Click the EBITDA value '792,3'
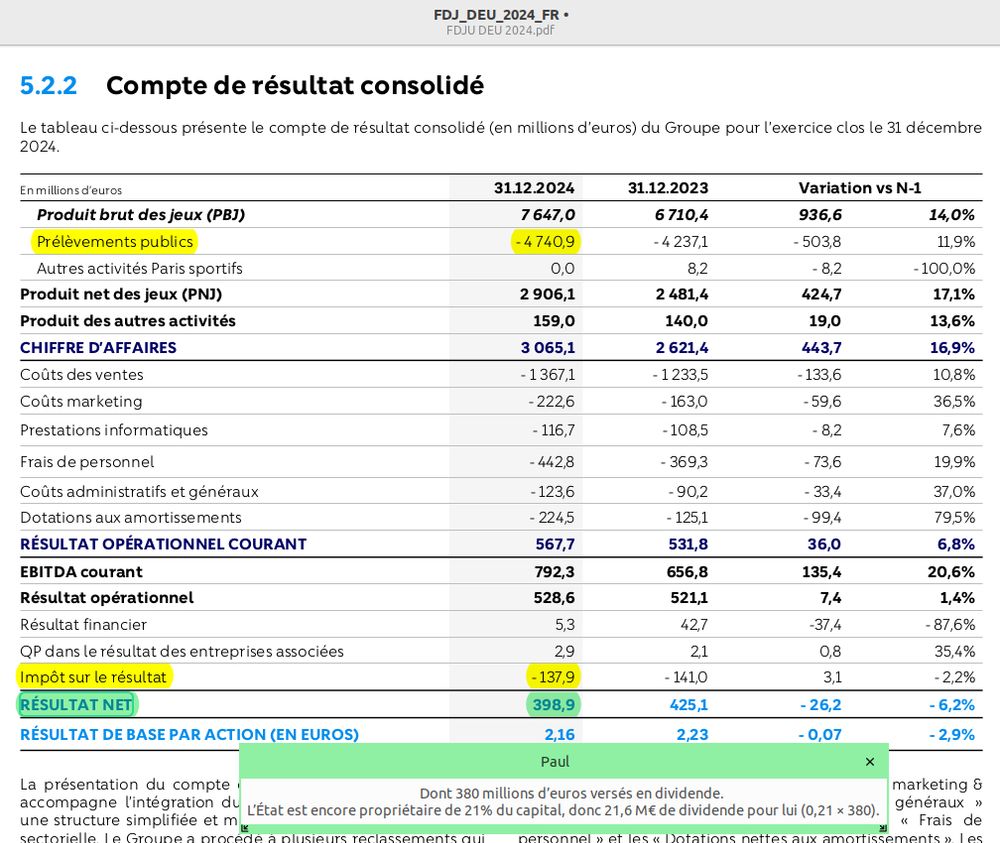The height and width of the screenshot is (843, 1000). [x=554, y=572]
